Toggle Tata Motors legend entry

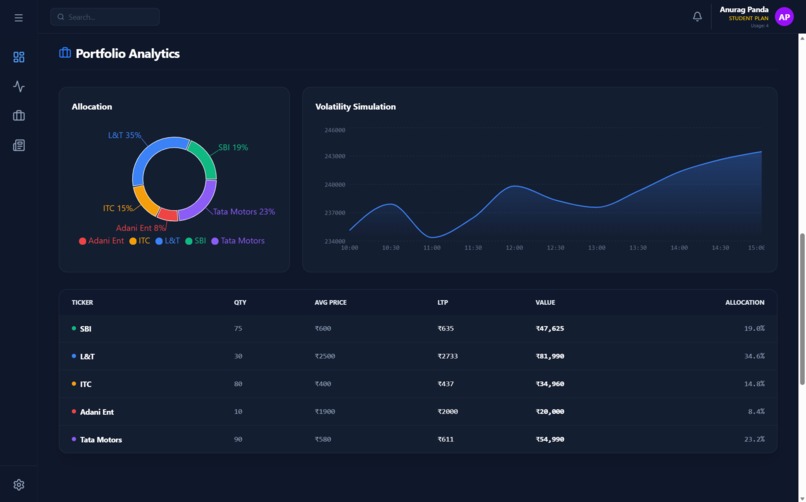(x=238, y=241)
